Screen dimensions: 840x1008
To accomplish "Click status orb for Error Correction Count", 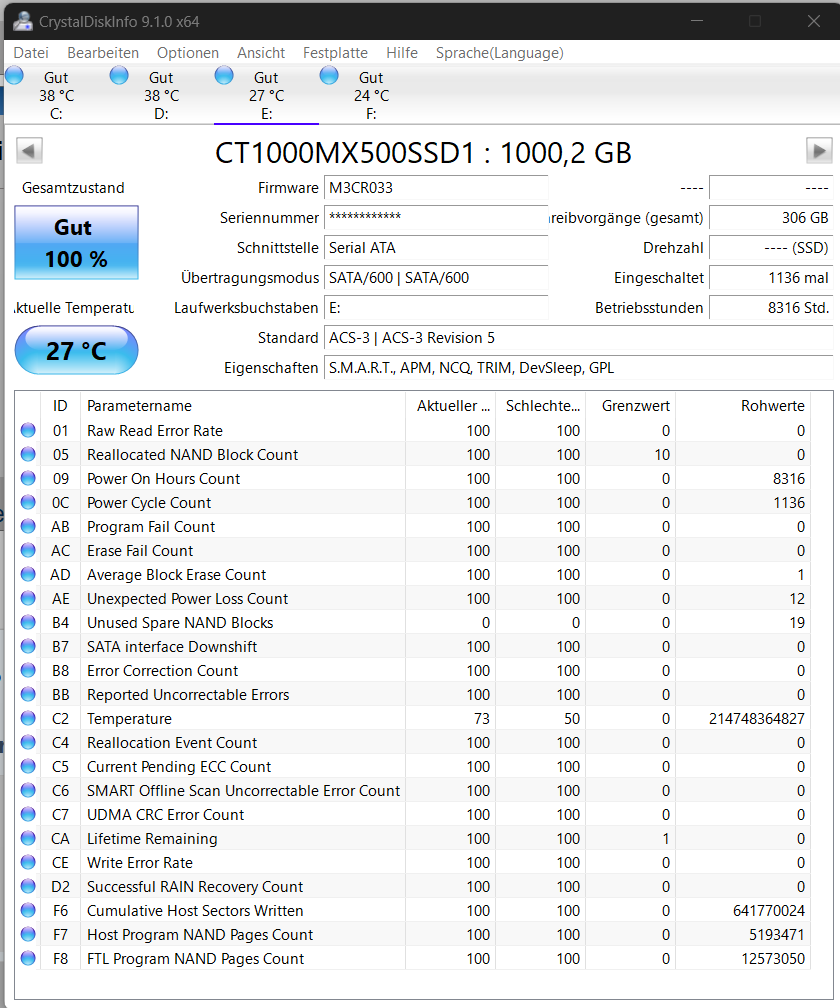I will coord(28,670).
